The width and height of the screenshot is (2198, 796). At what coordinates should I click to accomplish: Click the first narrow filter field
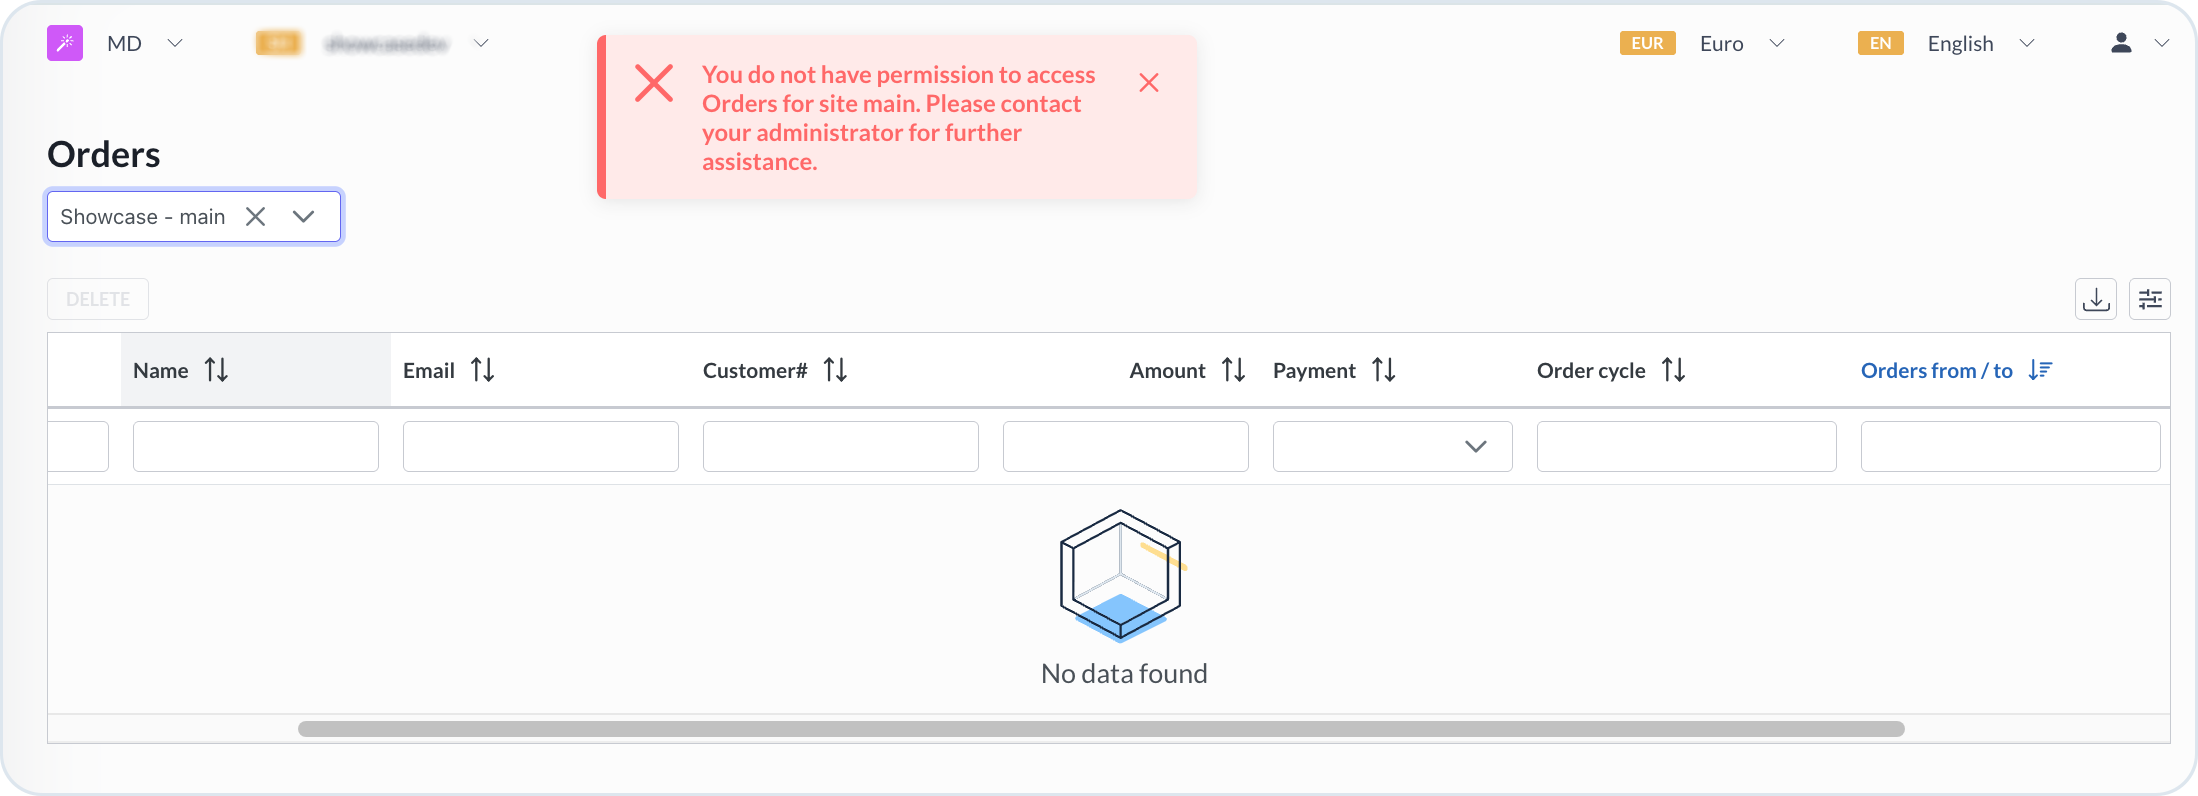click(x=78, y=446)
